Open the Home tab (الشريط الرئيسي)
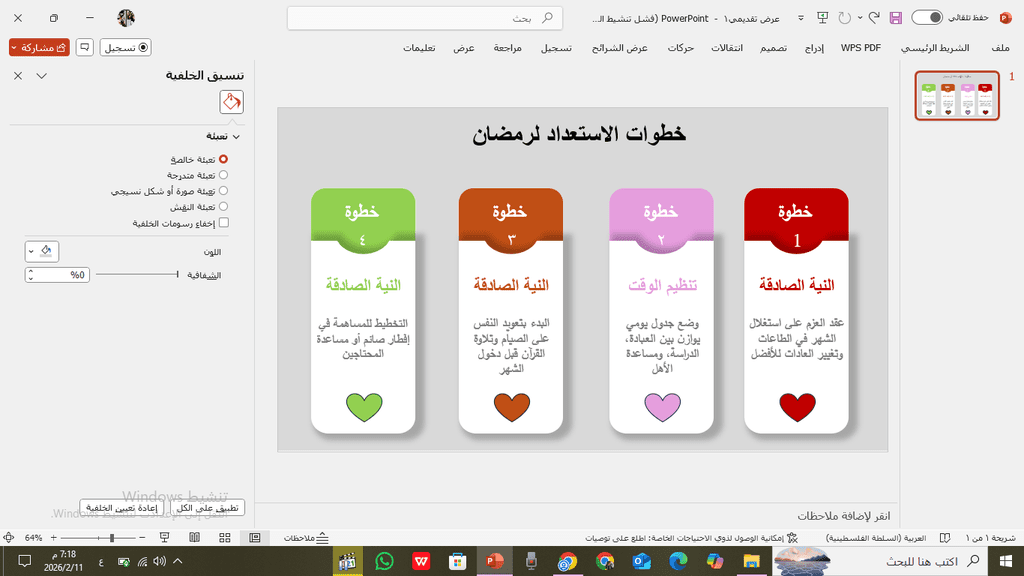Viewport: 1024px width, 576px height. [935, 48]
